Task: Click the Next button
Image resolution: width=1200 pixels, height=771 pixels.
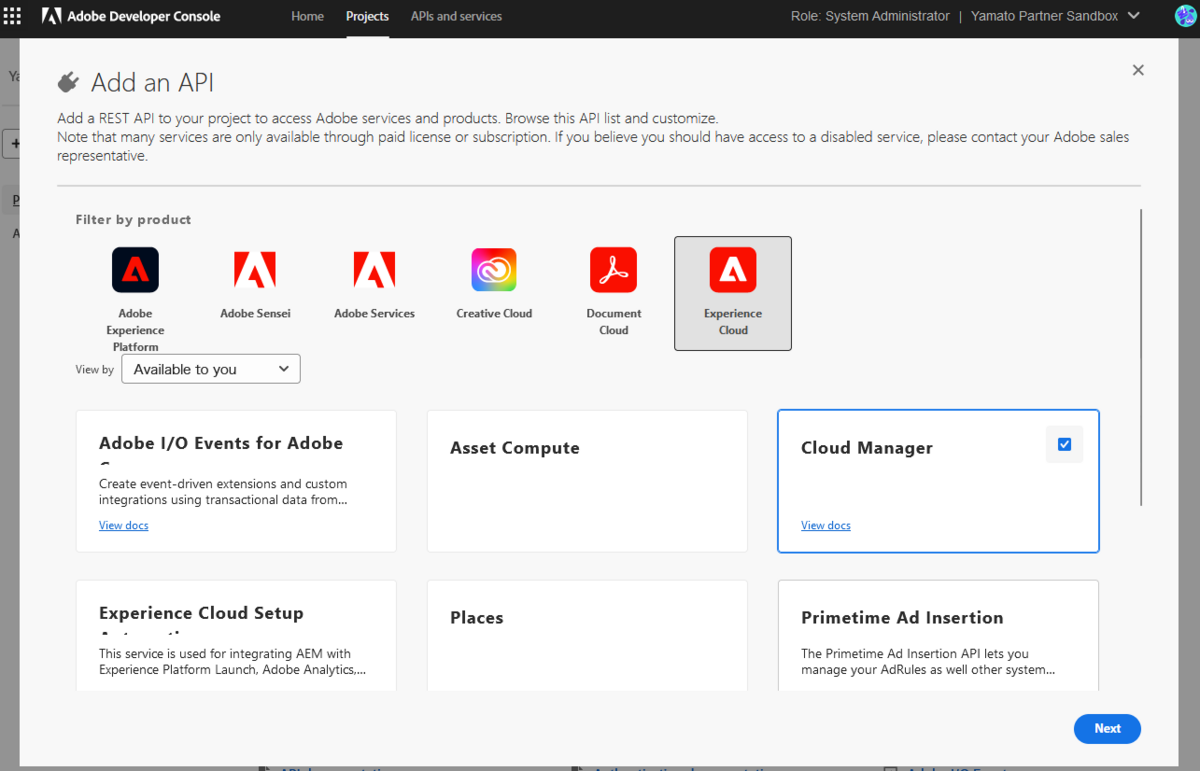Action: click(x=1107, y=728)
